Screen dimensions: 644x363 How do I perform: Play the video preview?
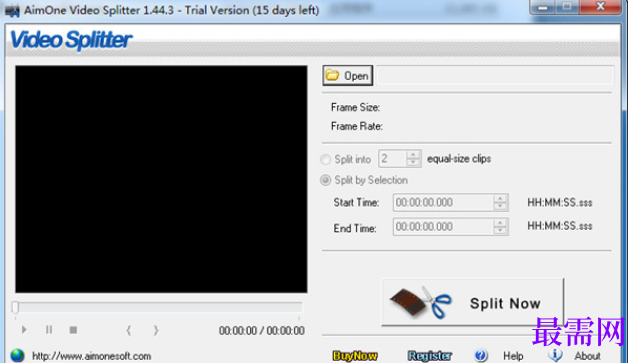(x=24, y=330)
